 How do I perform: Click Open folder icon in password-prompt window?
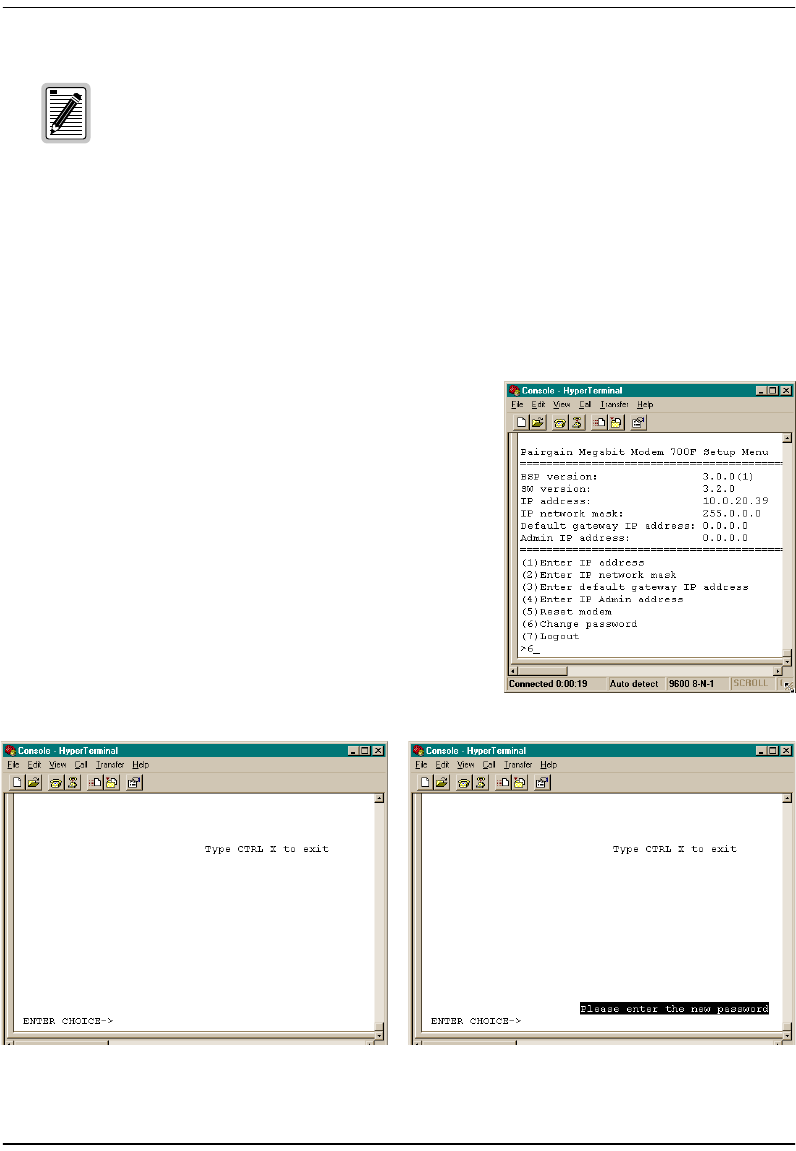click(x=441, y=783)
